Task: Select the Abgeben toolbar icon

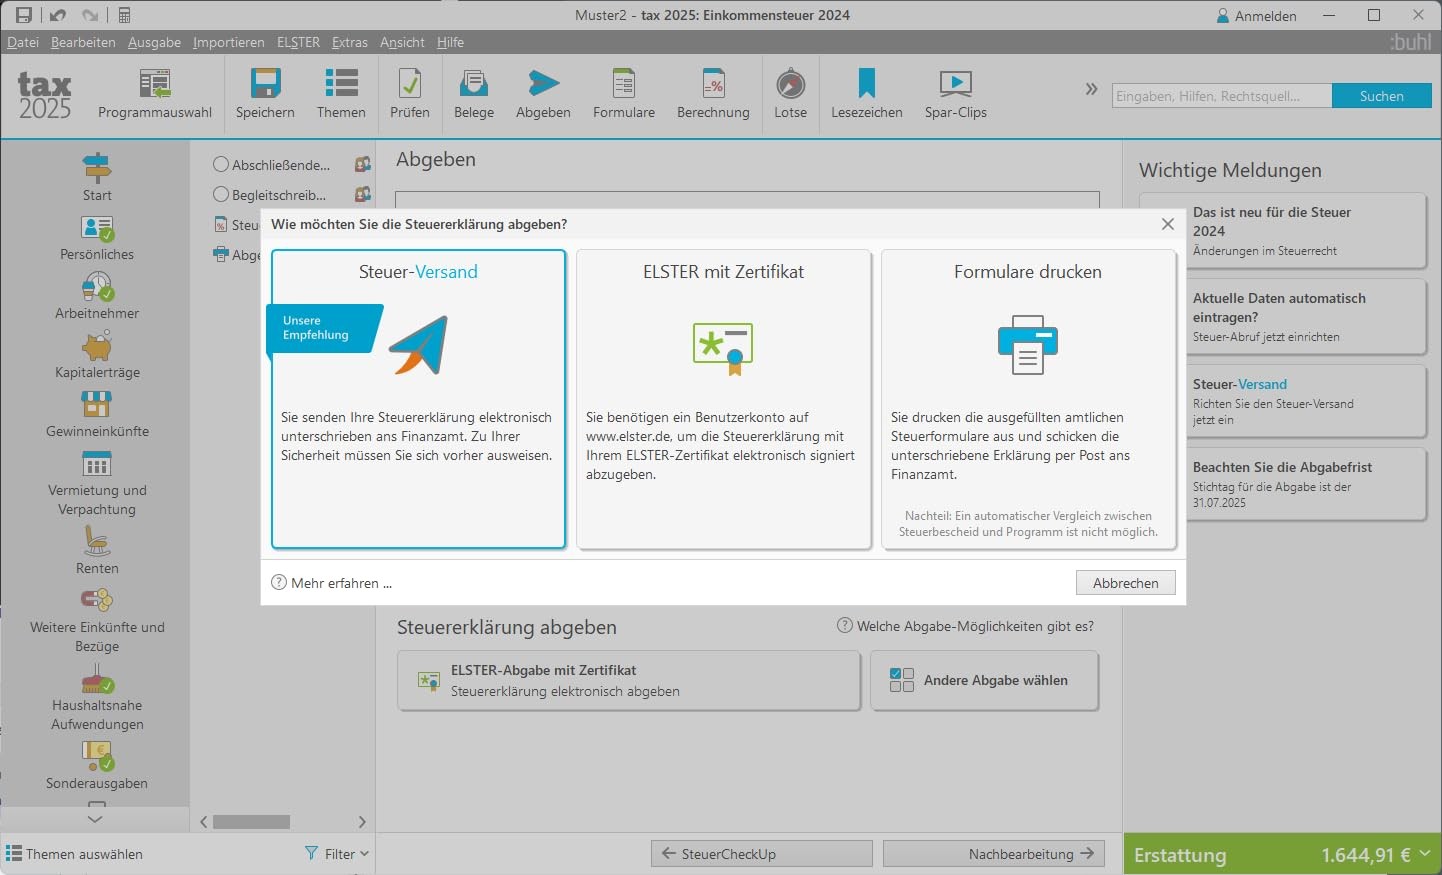Action: click(543, 95)
